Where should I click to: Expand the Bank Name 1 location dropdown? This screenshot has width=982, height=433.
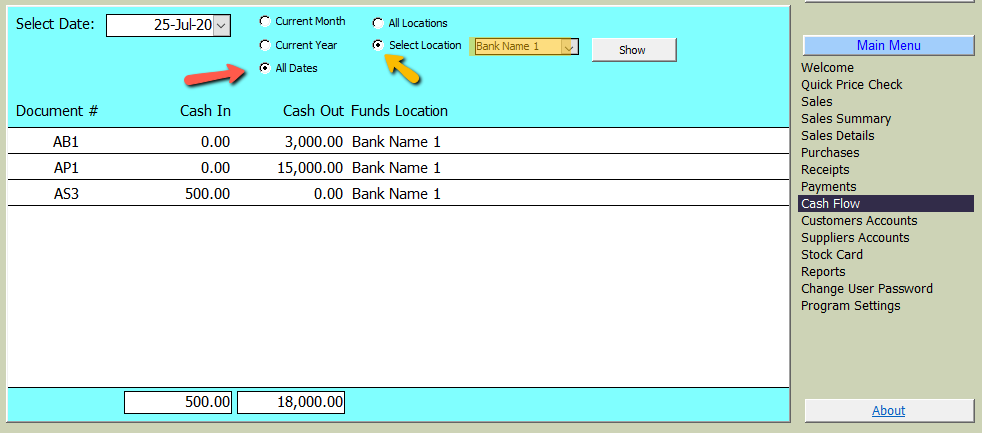point(569,46)
